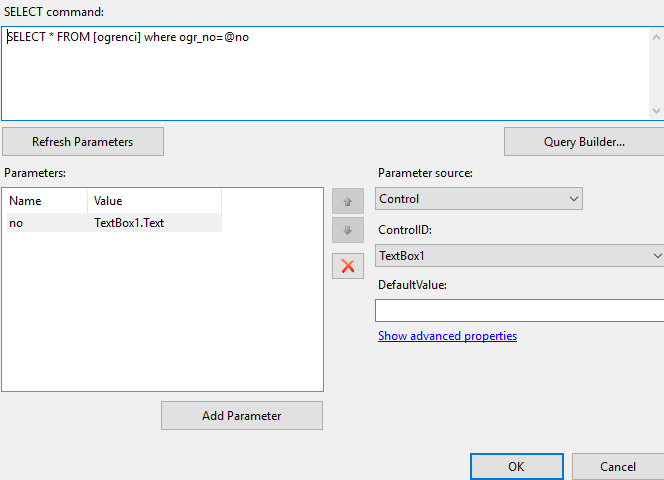Confirm the dialog with OK
664x480 pixels.
(517, 466)
